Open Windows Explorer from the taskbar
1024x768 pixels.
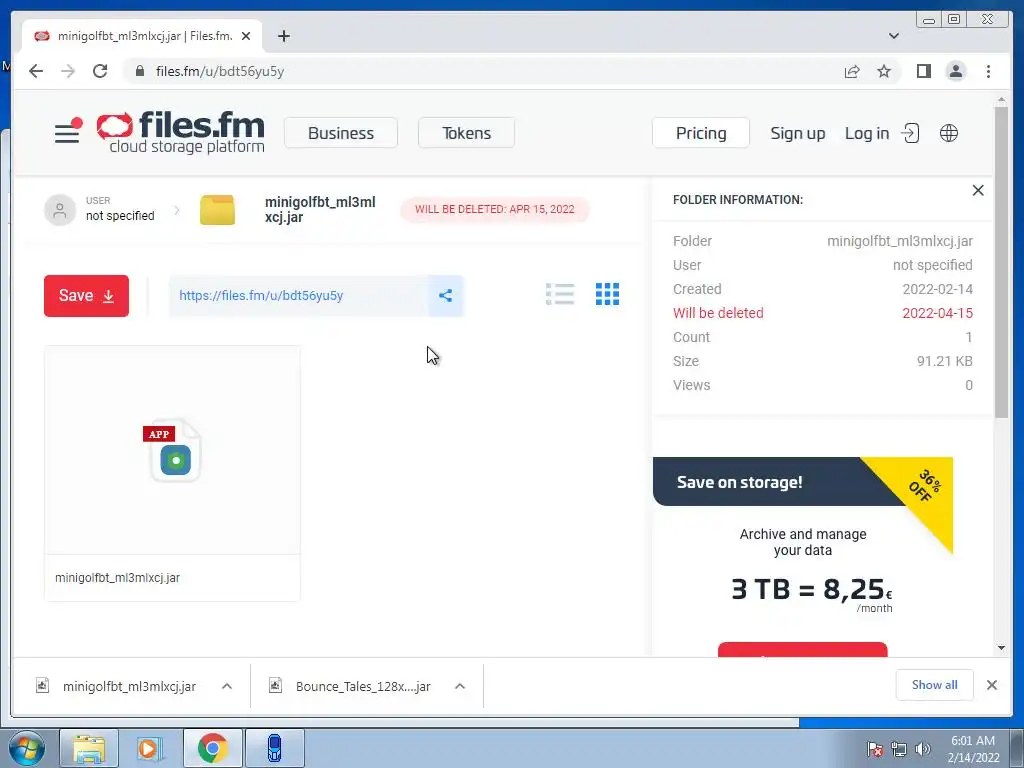point(89,748)
